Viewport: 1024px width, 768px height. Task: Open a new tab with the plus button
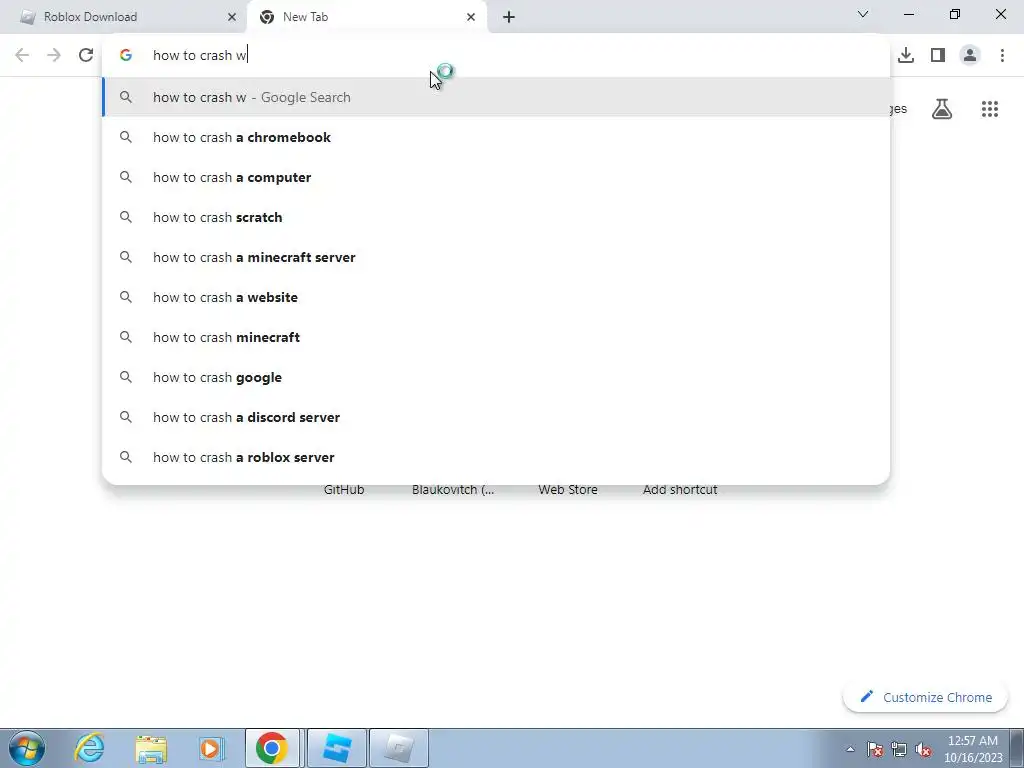[x=509, y=17]
